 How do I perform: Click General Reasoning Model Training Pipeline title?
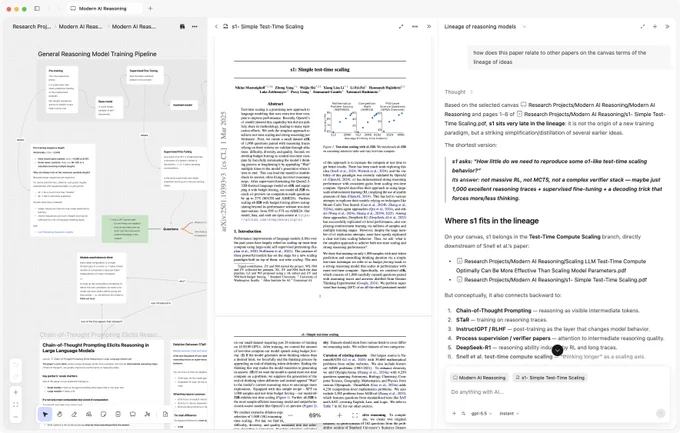pyautogui.click(x=97, y=54)
